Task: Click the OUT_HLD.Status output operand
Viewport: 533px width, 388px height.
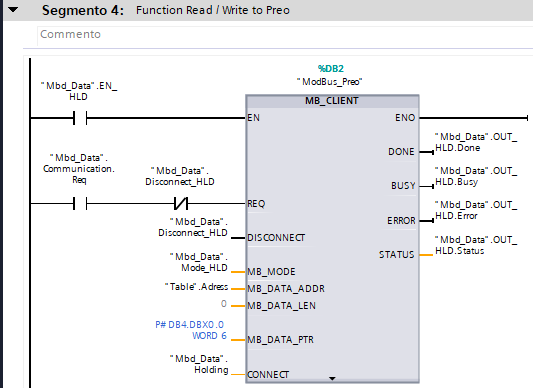Action: [x=476, y=245]
